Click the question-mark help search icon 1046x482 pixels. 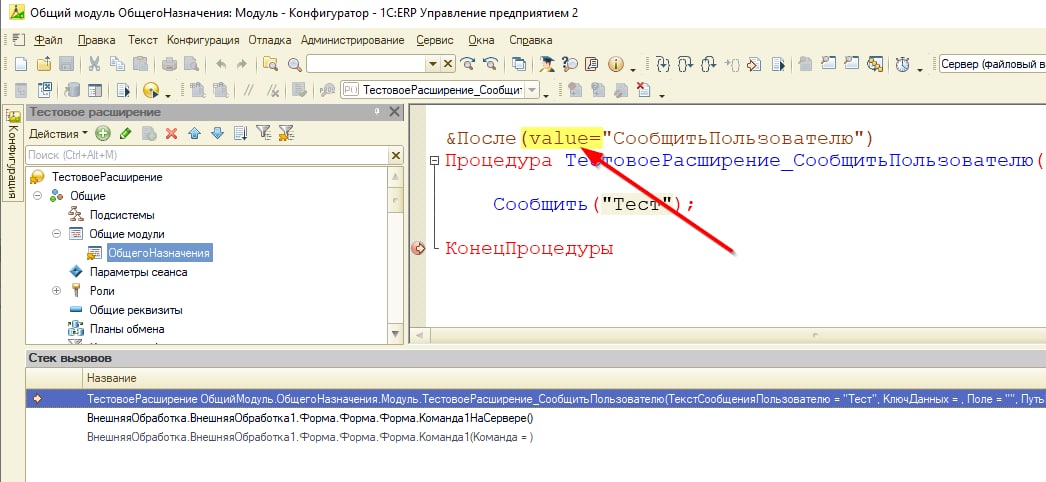pyautogui.click(x=570, y=64)
